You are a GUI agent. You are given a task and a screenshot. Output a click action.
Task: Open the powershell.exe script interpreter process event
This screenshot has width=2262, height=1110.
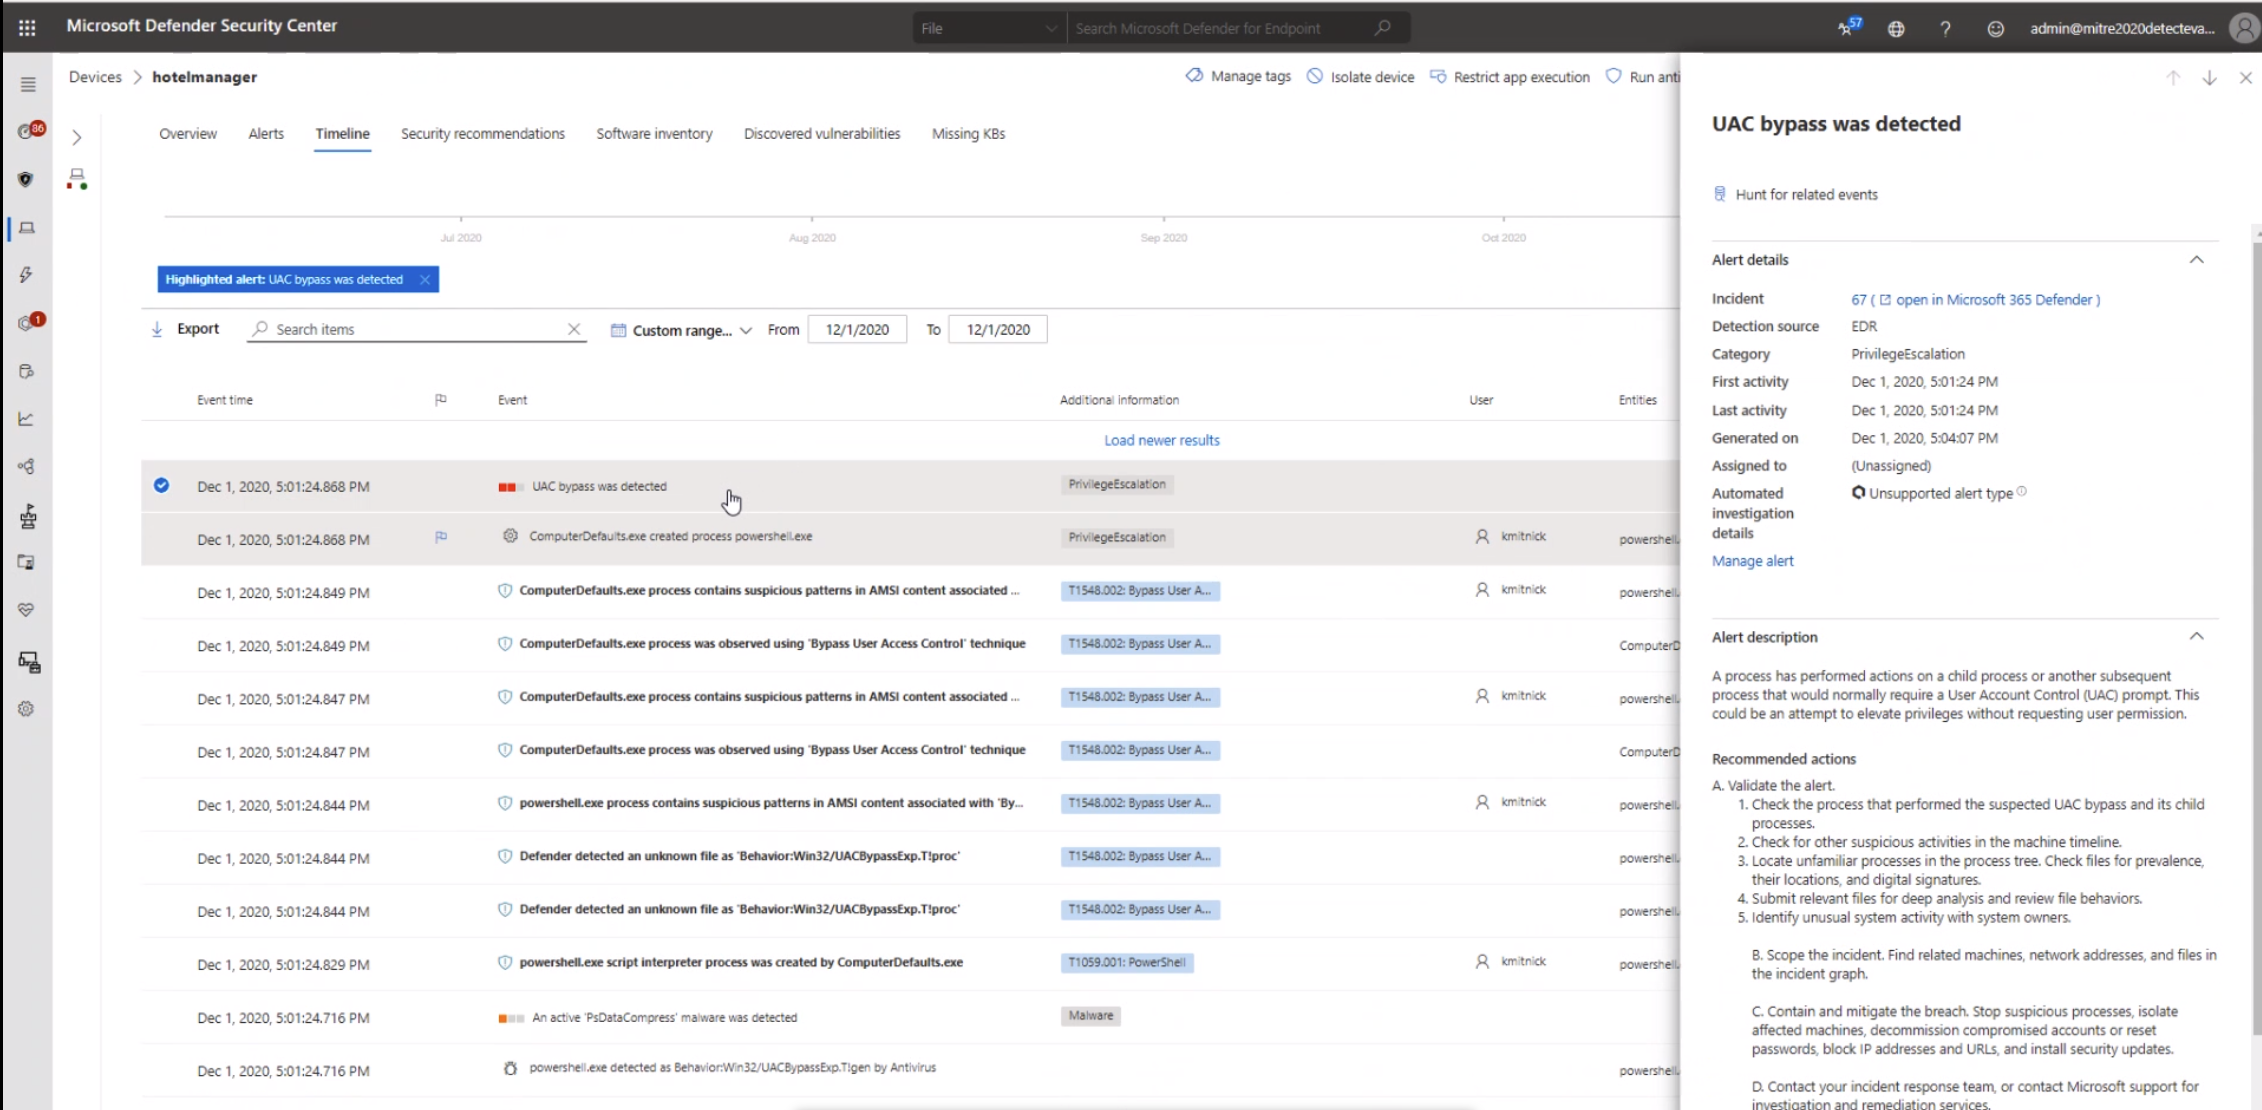(741, 963)
